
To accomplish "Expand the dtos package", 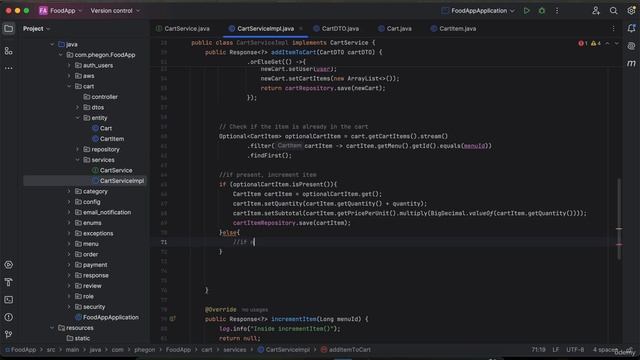I will point(78,107).
